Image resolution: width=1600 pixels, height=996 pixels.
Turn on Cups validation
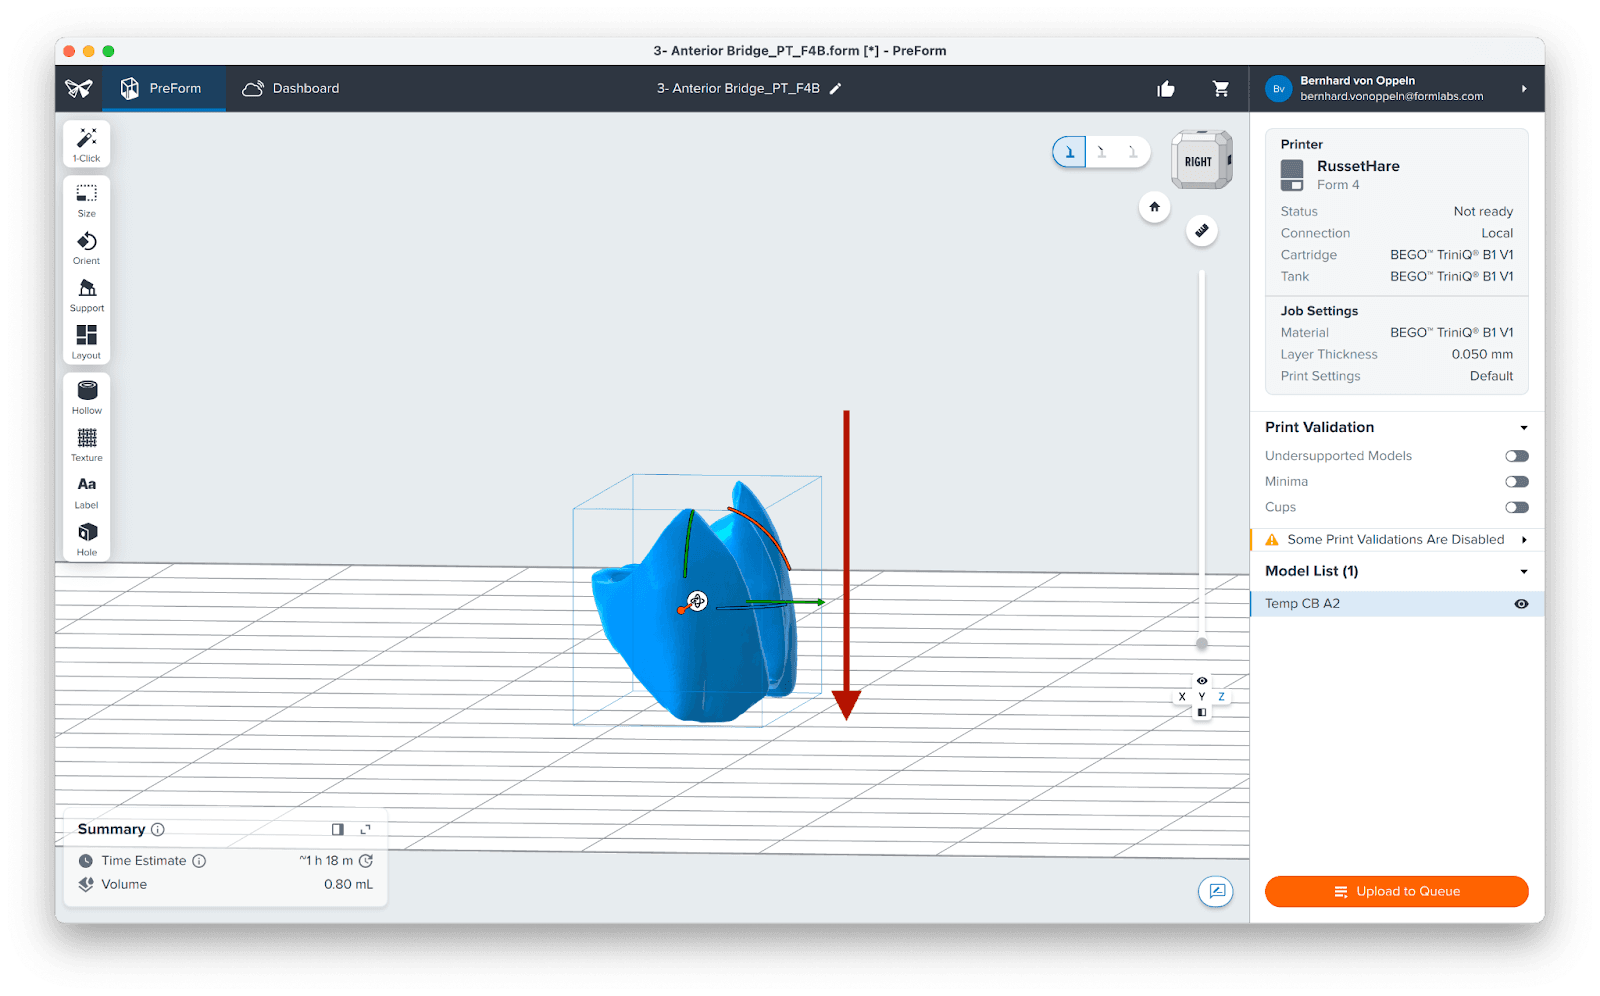(1517, 508)
